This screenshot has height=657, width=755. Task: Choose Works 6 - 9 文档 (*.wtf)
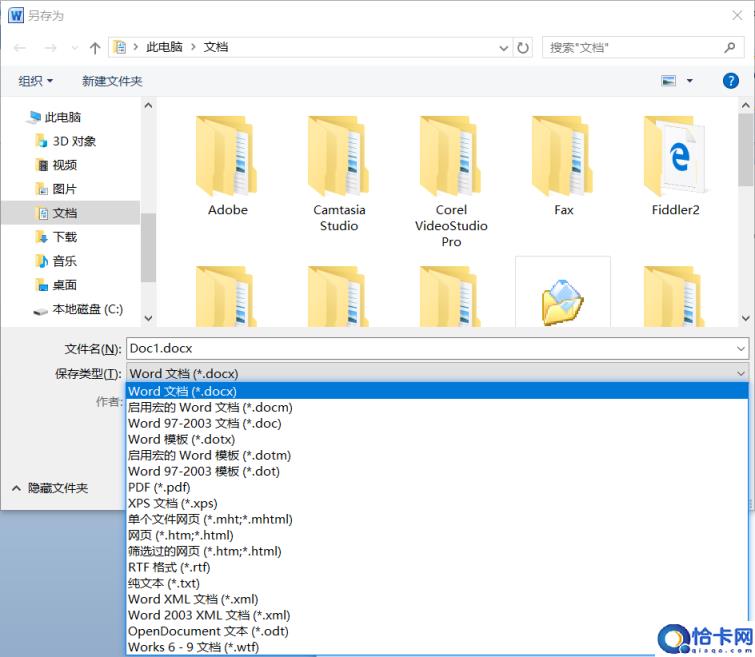(437, 646)
